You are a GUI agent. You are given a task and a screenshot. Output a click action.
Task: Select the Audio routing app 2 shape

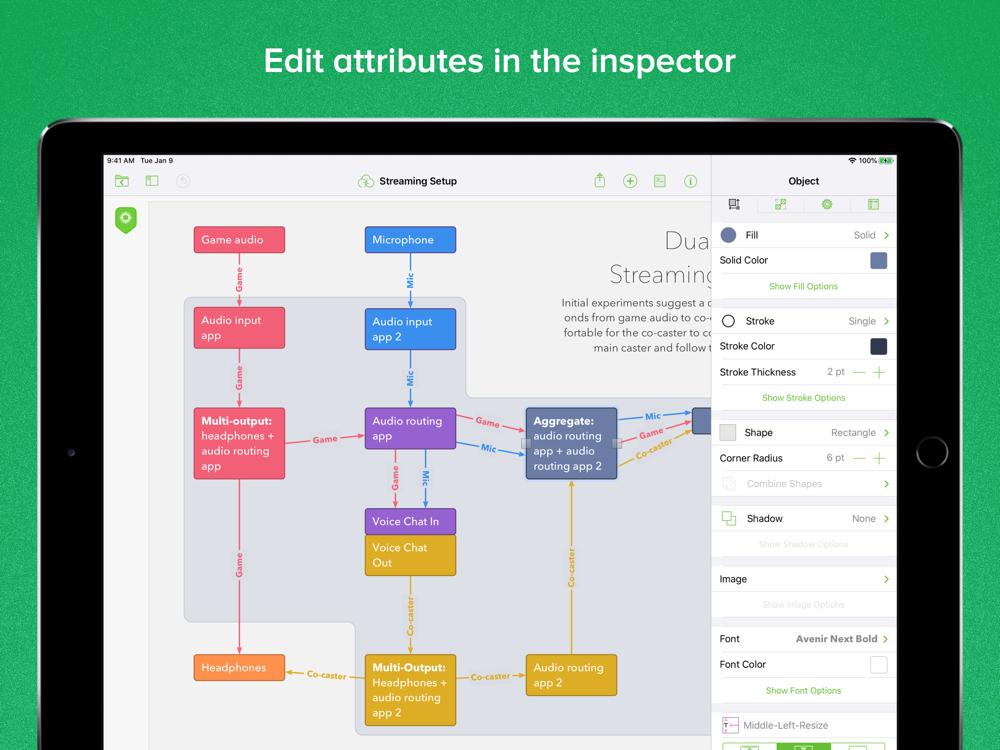coord(571,675)
